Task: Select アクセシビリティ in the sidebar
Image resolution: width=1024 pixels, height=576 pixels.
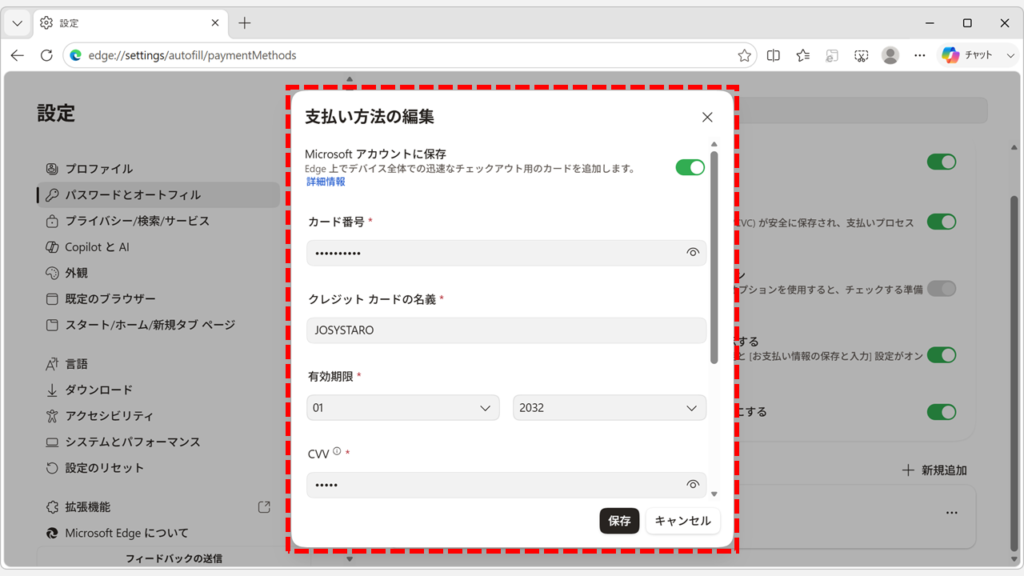Action: [159, 415]
